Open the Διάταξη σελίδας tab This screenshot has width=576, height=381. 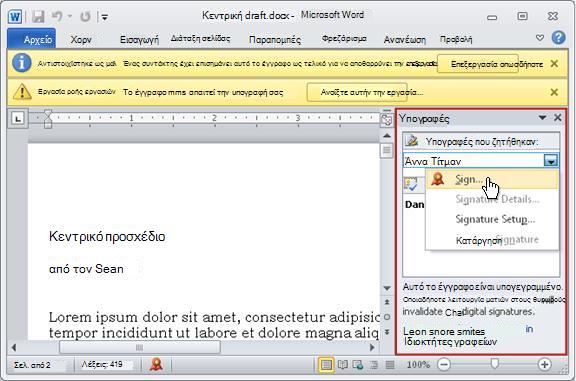coord(201,39)
